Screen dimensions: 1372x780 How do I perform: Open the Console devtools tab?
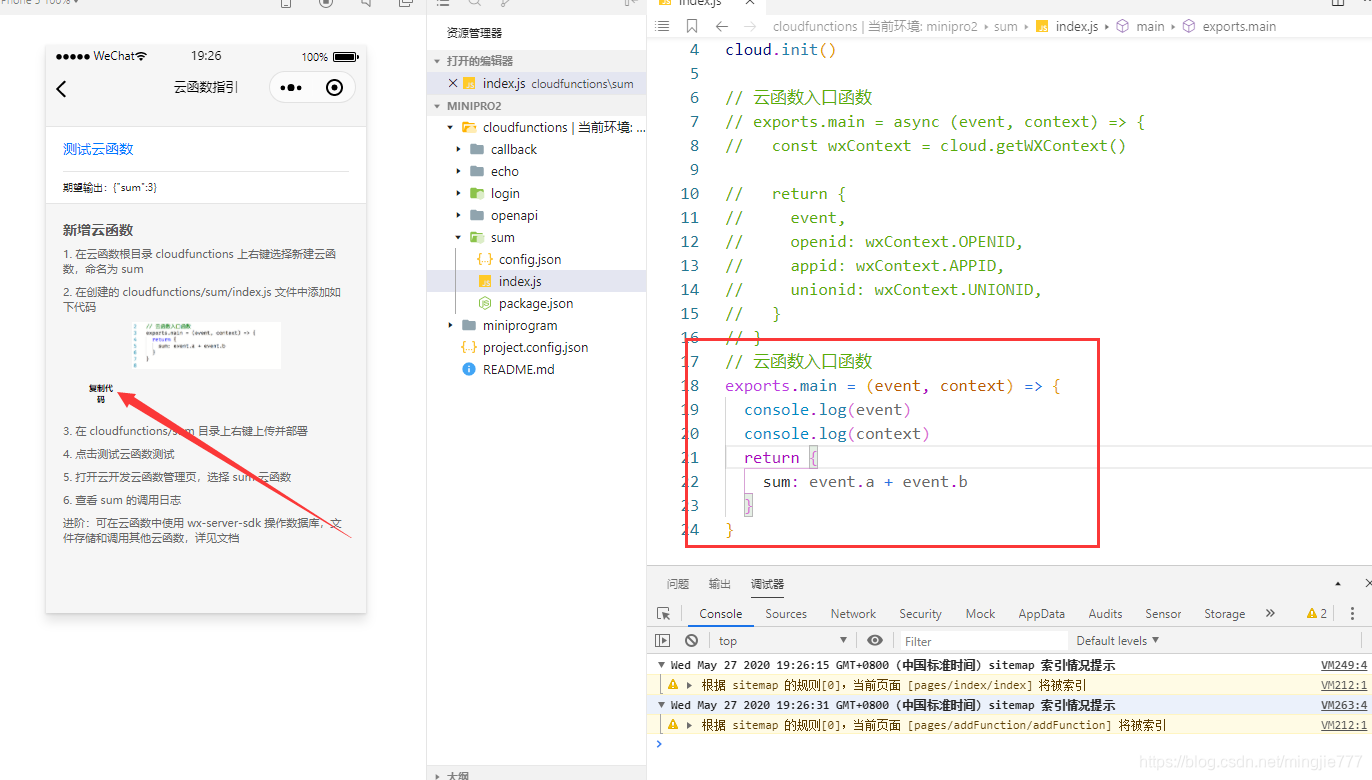721,614
